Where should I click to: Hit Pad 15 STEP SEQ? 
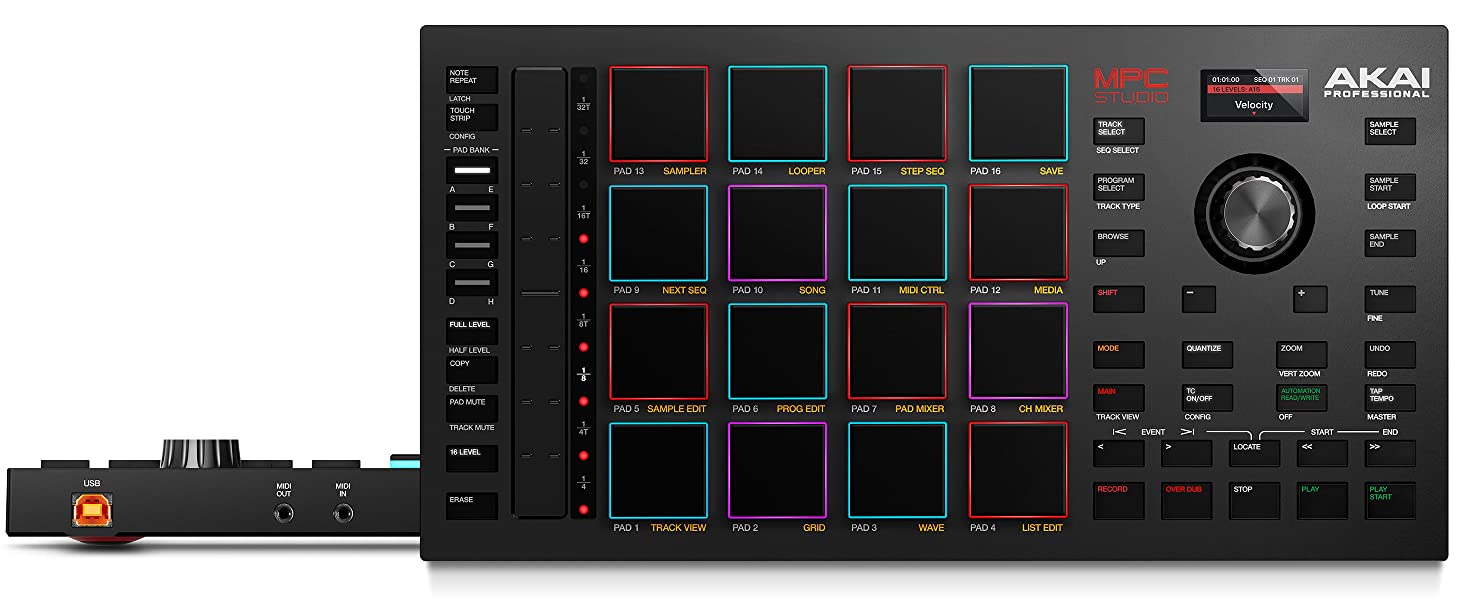[897, 114]
